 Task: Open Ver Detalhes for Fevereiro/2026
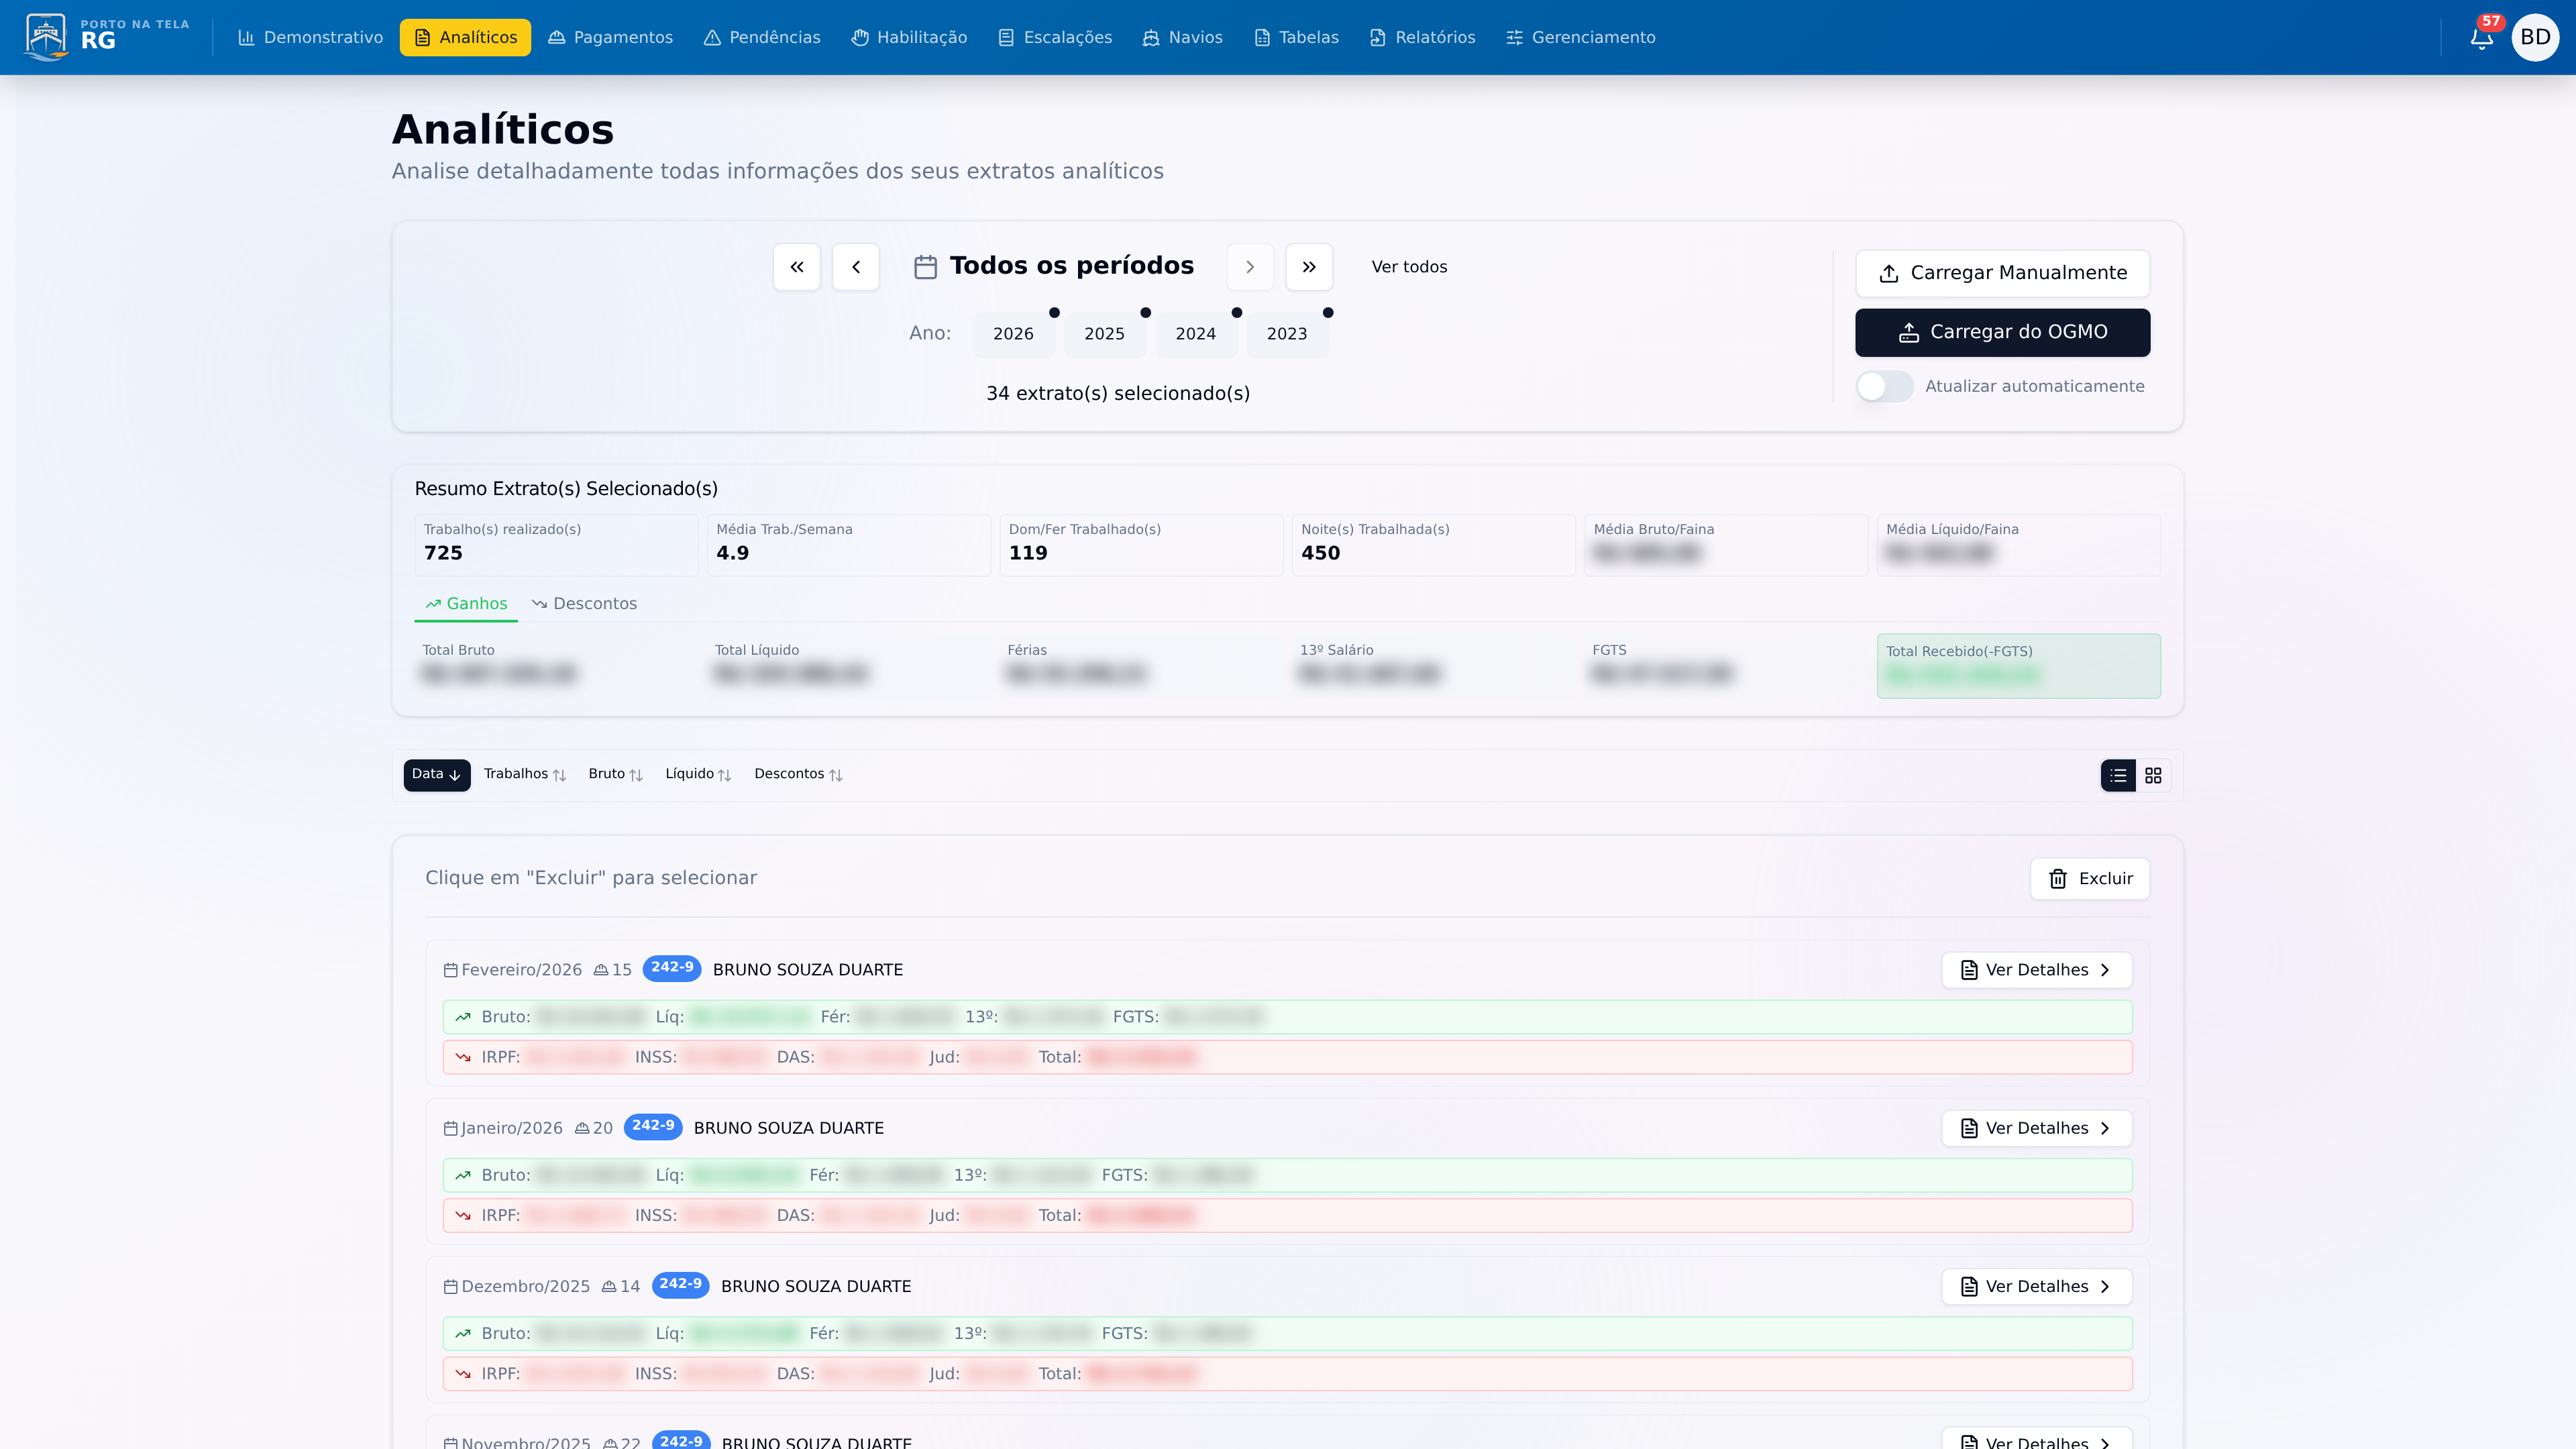(x=2036, y=970)
